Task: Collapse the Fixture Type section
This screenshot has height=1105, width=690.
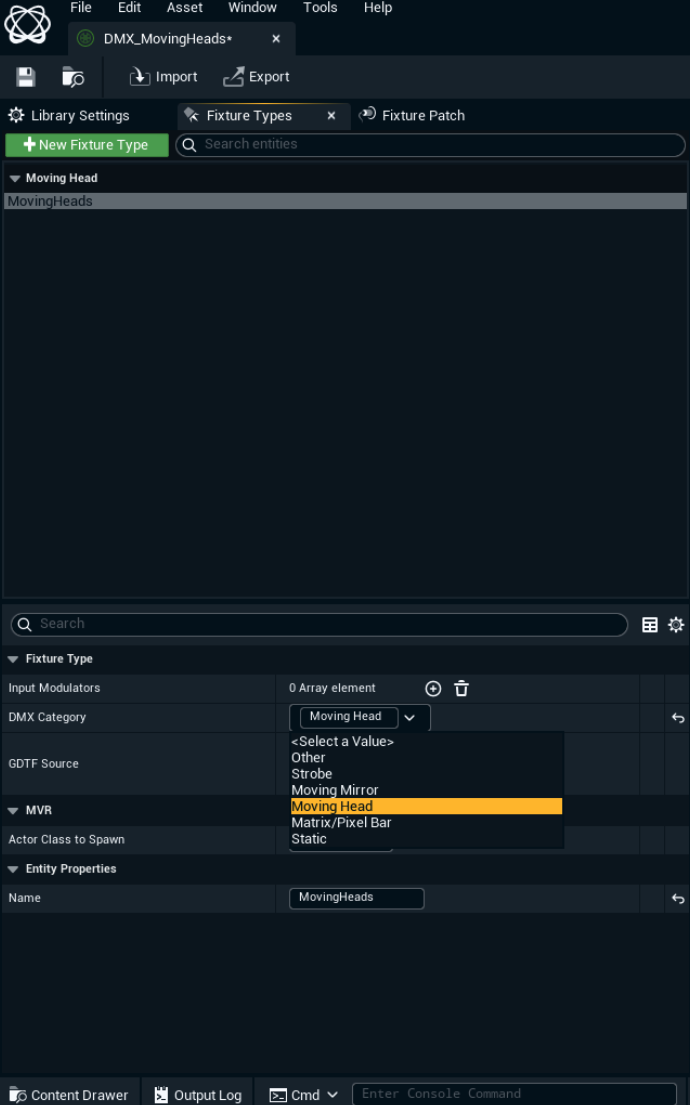Action: (14, 659)
